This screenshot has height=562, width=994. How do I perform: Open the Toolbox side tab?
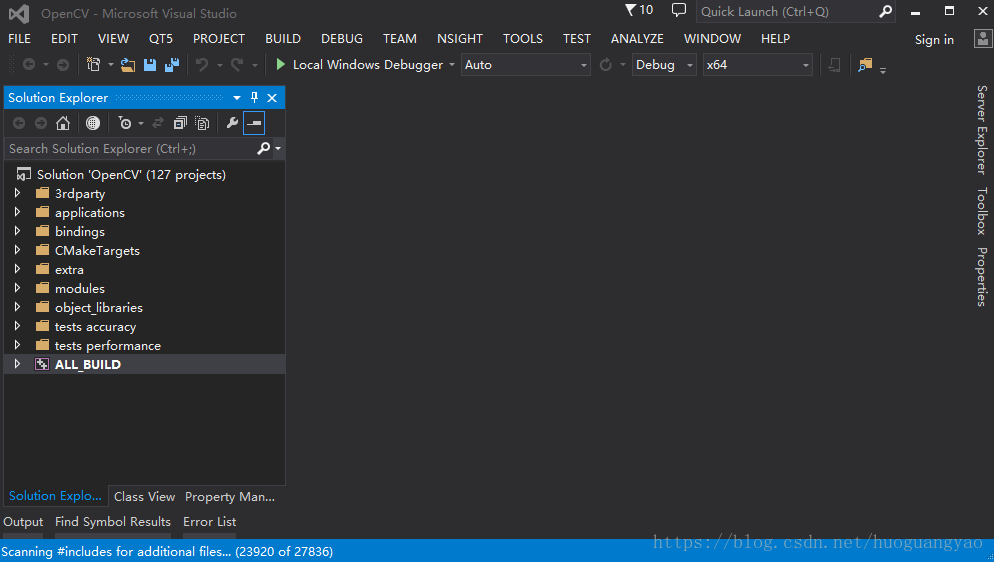(x=981, y=211)
